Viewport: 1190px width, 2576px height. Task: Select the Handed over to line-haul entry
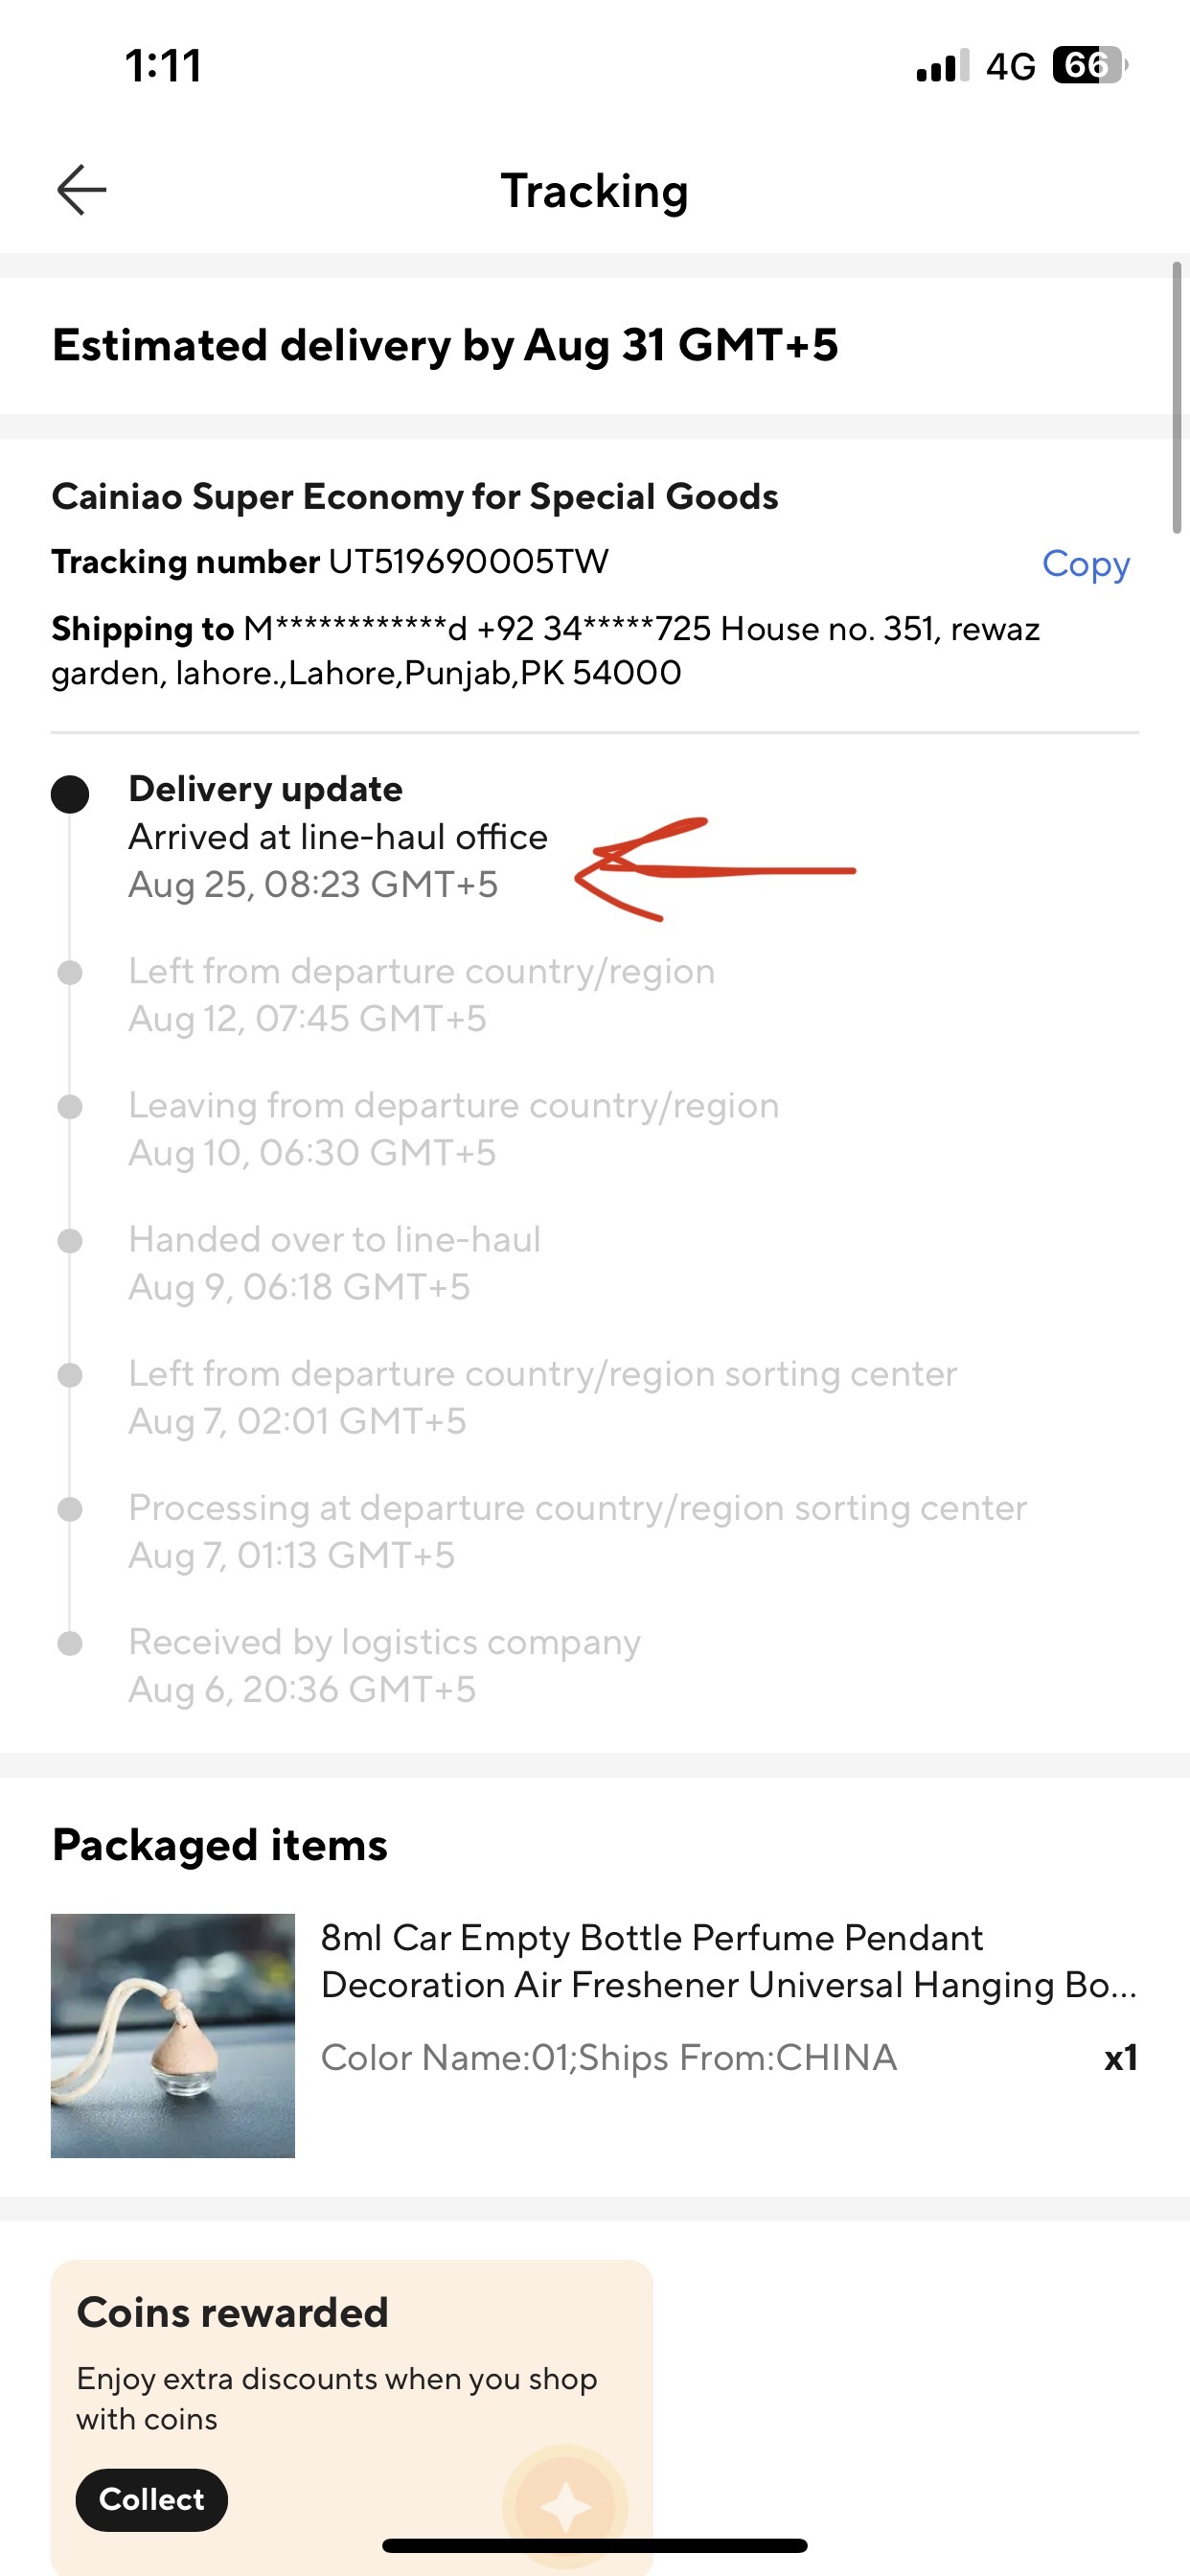point(334,1262)
